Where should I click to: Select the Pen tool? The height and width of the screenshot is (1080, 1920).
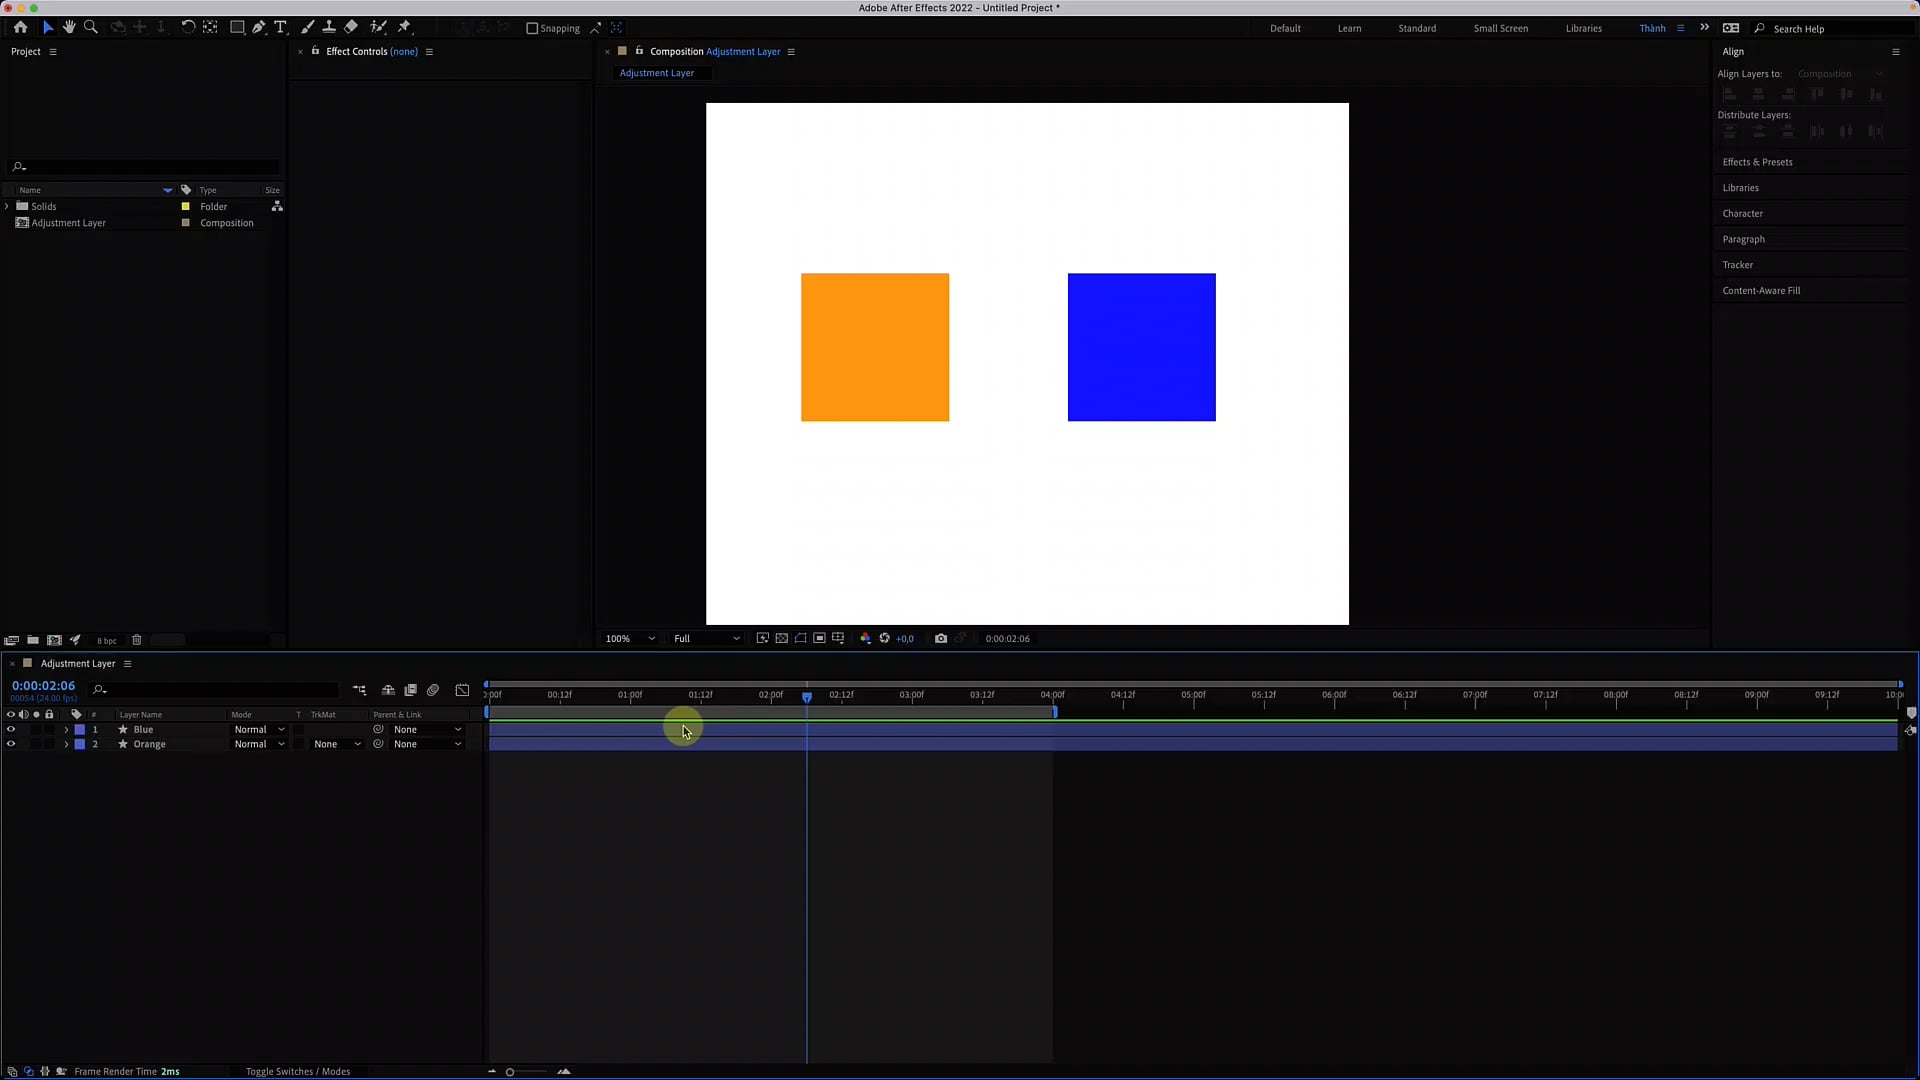(259, 27)
